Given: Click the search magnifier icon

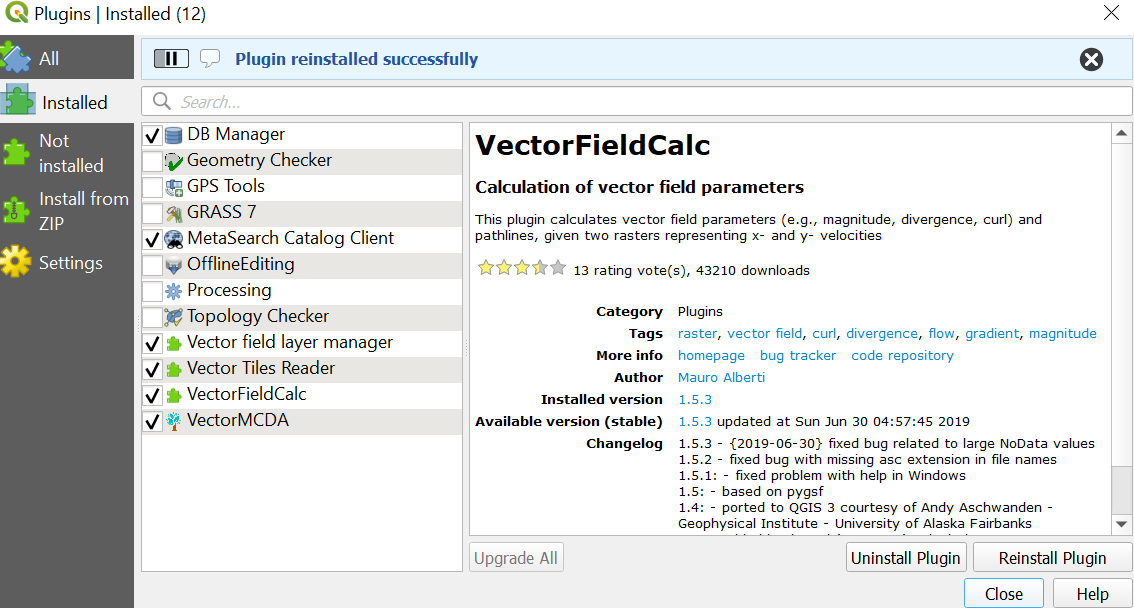Looking at the screenshot, I should point(162,101).
